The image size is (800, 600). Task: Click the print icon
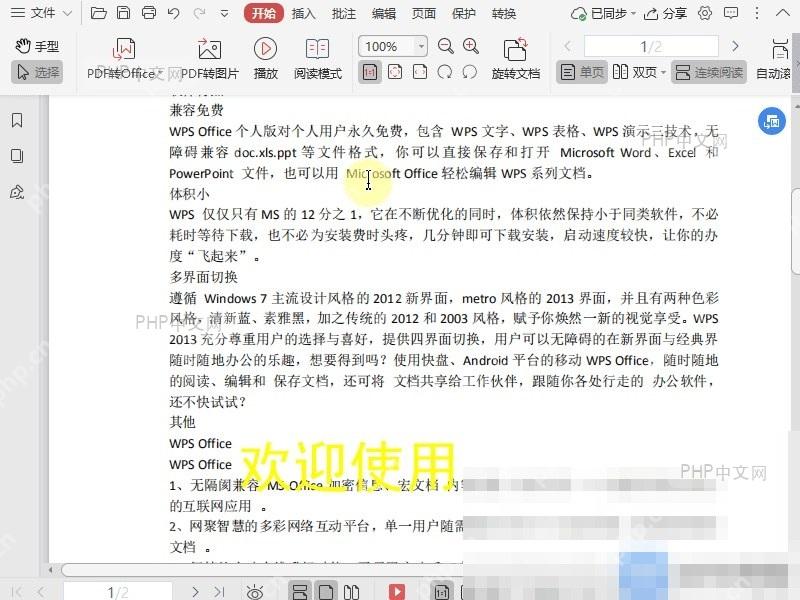(x=148, y=13)
